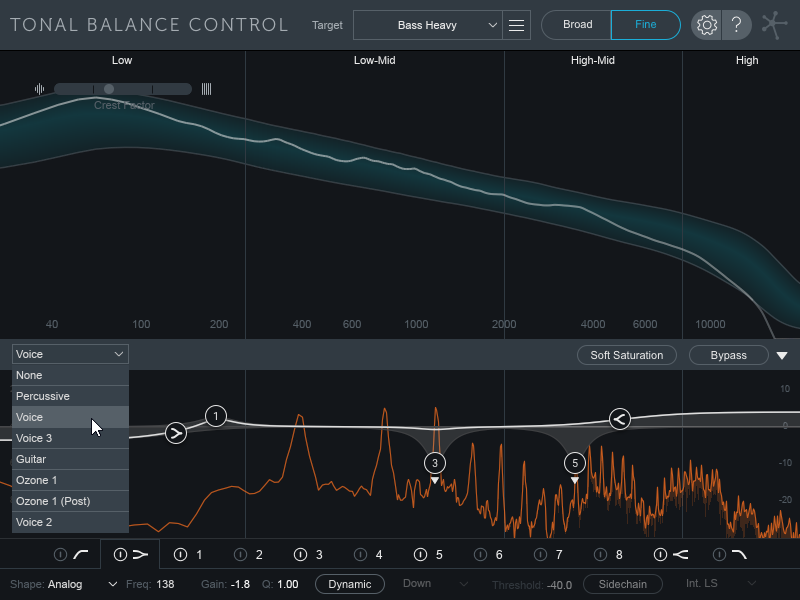The image size is (800, 600).
Task: Enable band 7 power button
Action: (540, 555)
